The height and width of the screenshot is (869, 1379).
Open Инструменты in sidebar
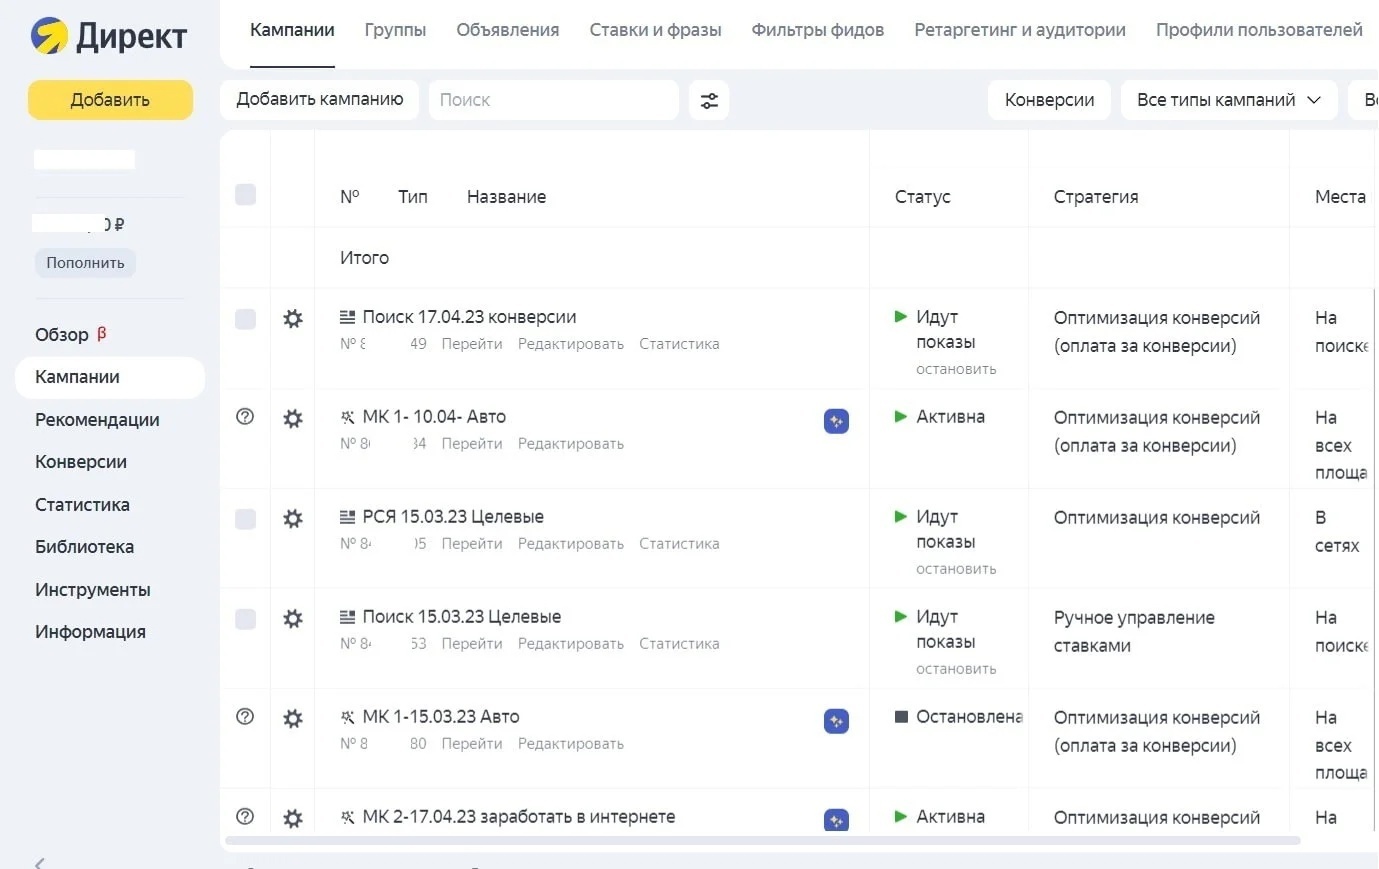click(x=93, y=590)
